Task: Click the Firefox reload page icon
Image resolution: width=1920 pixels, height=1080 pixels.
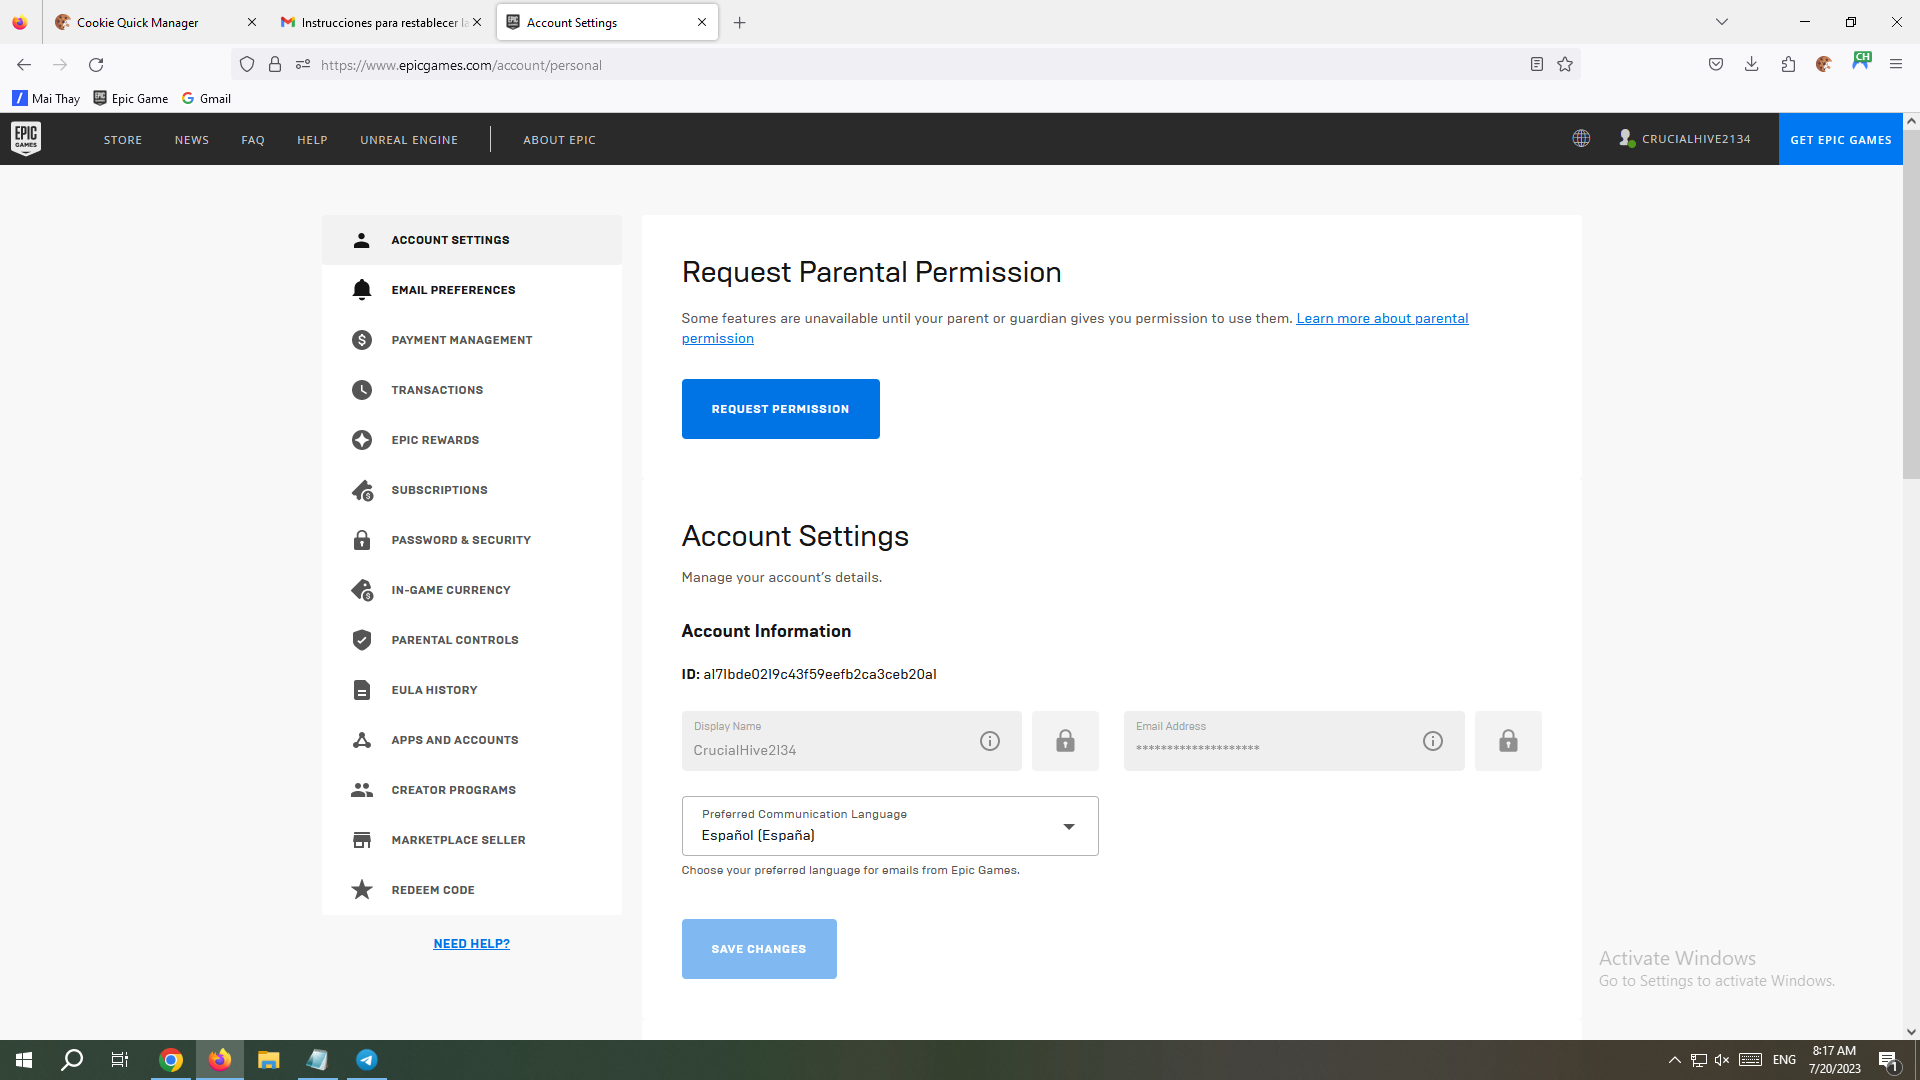Action: [x=96, y=65]
